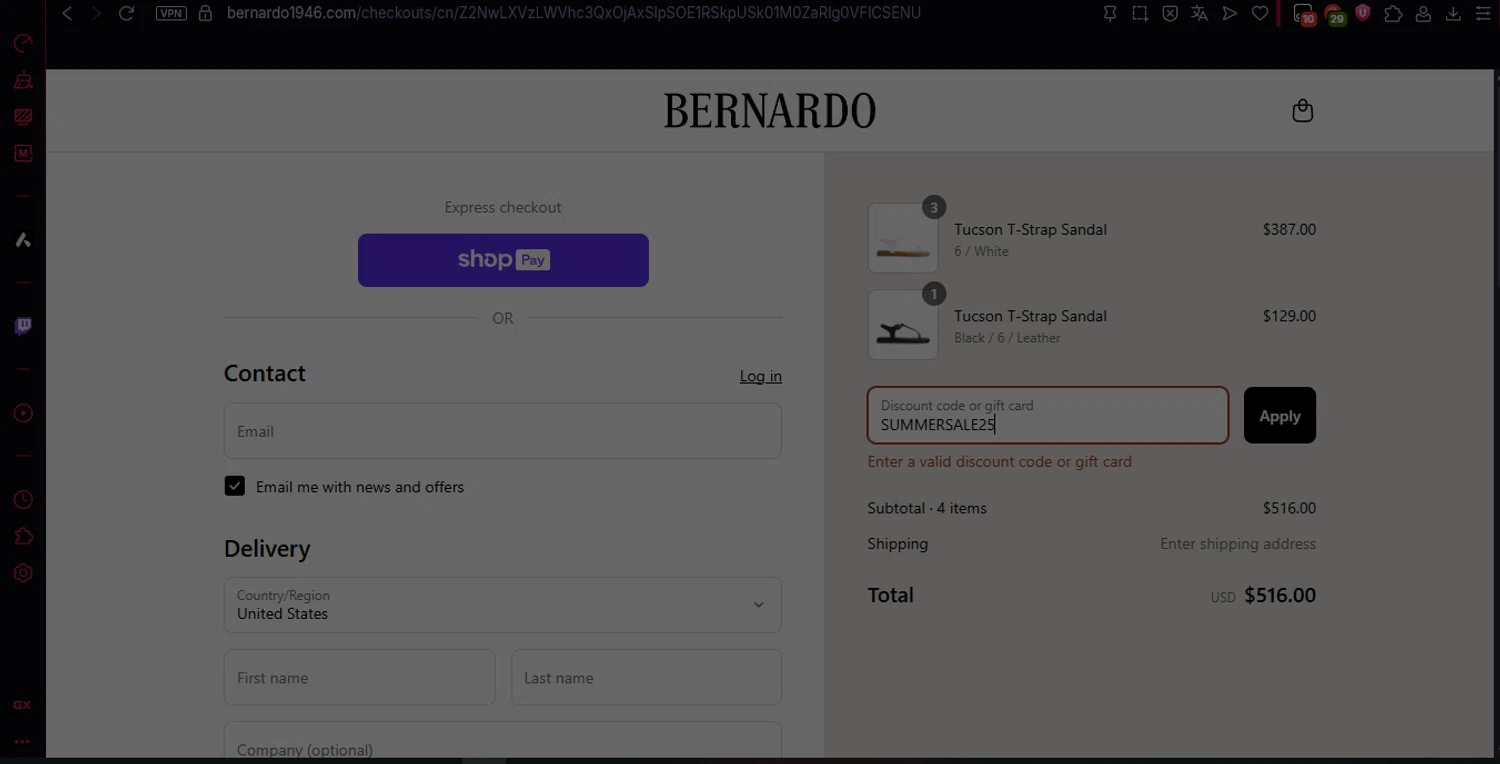The height and width of the screenshot is (764, 1500).
Task: Open the profile account icon
Action: coord(1423,13)
